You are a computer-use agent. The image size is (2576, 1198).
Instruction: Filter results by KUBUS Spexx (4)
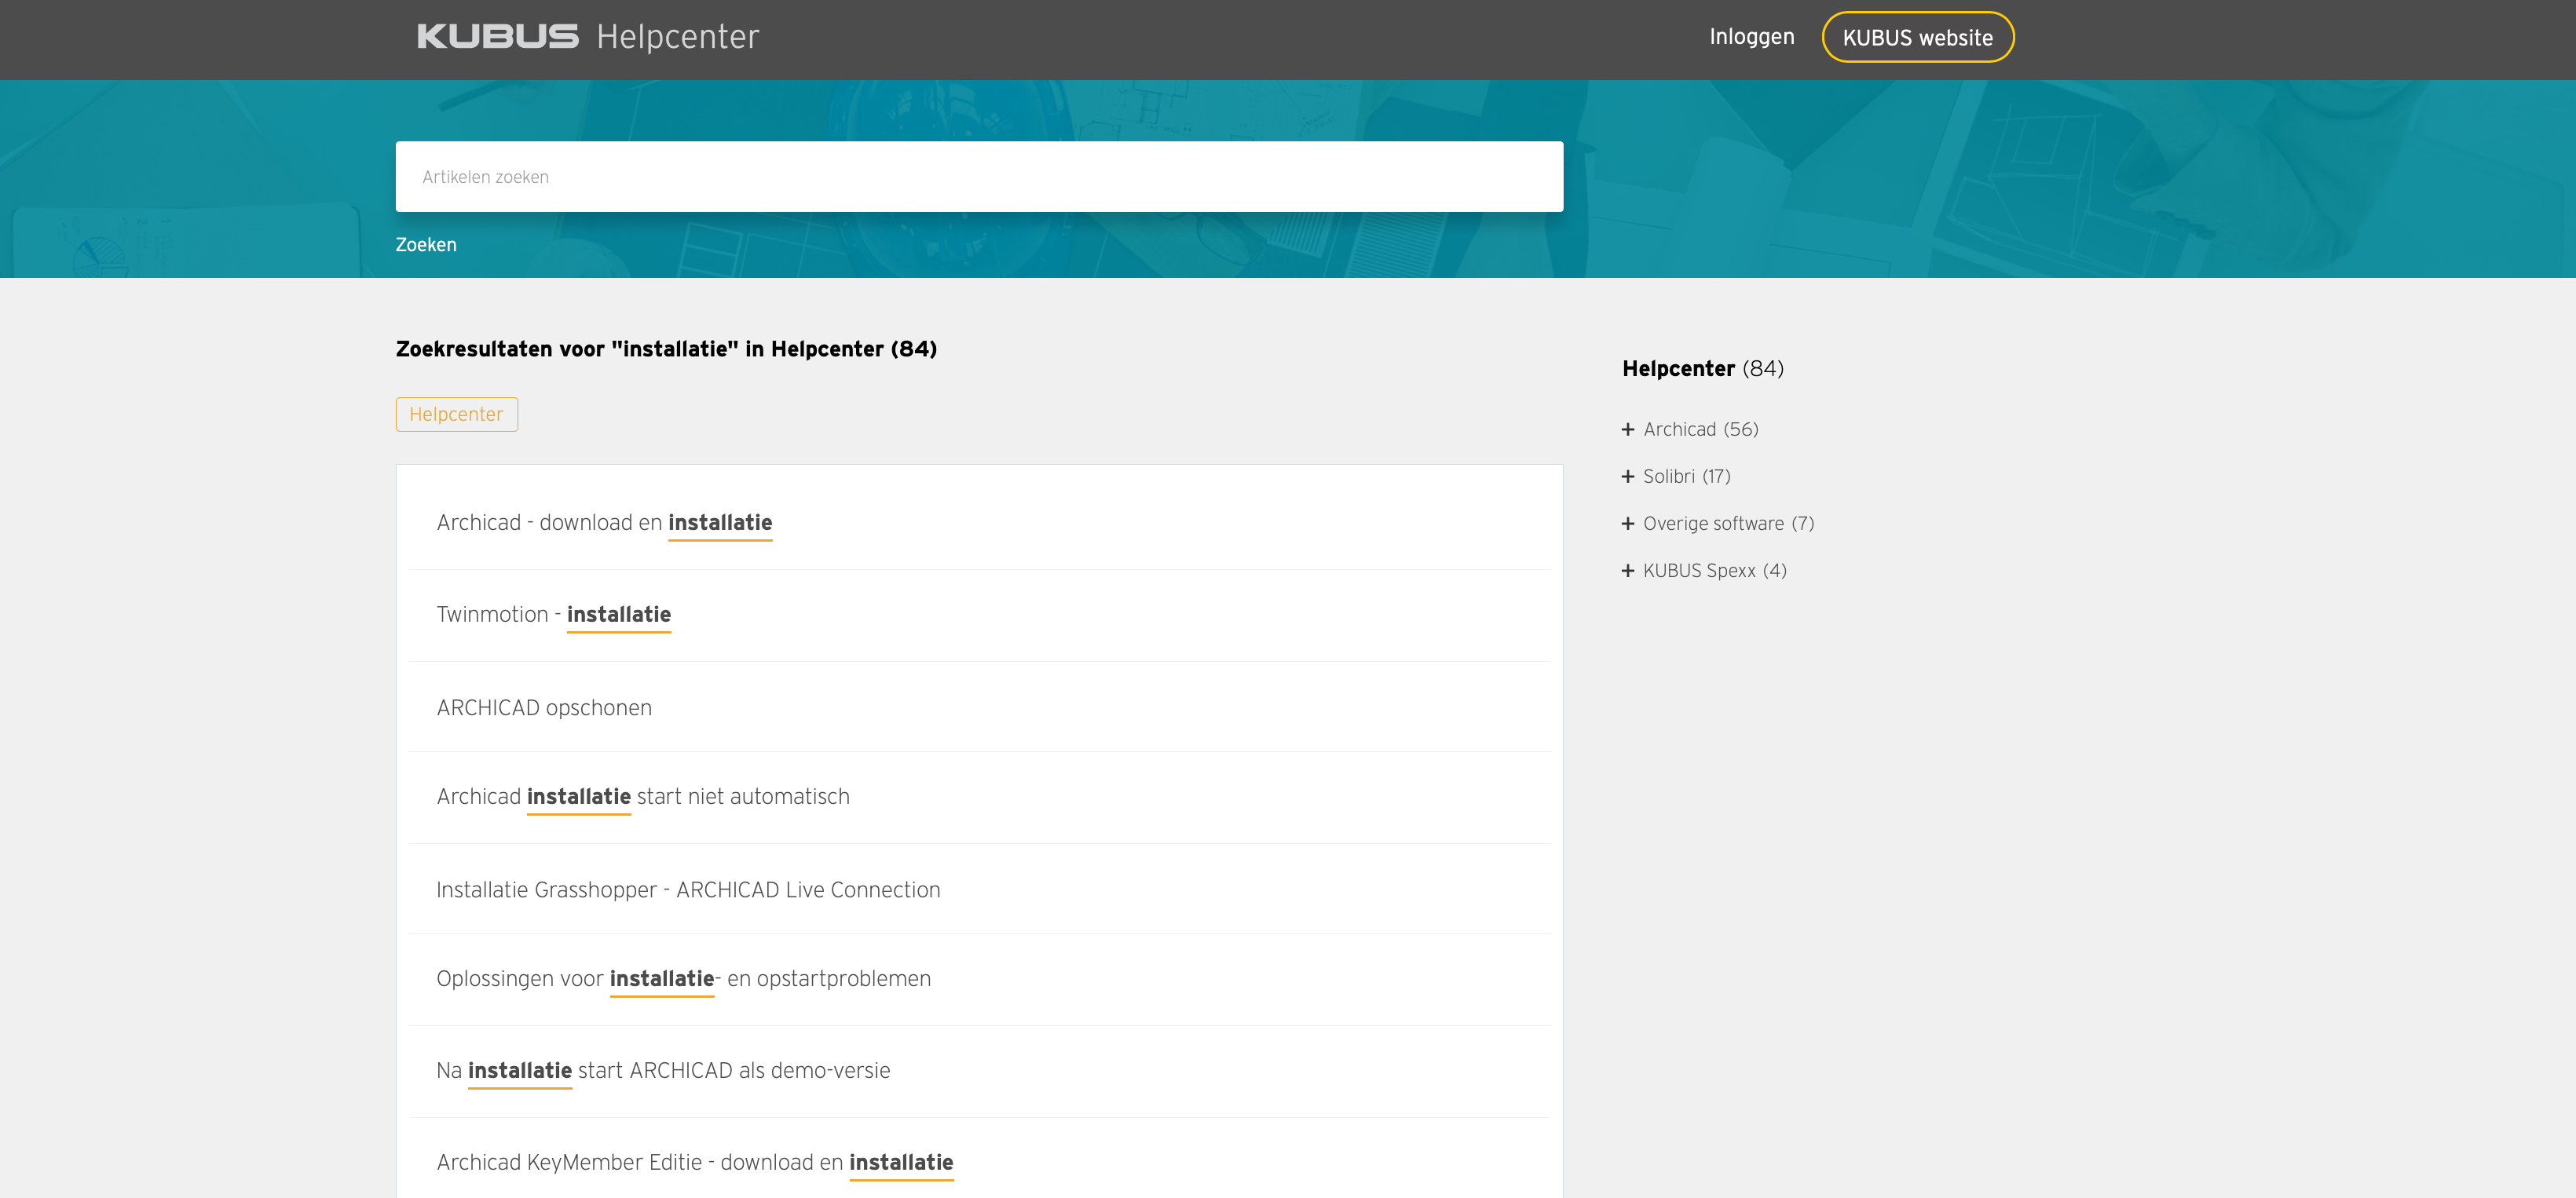tap(1714, 571)
